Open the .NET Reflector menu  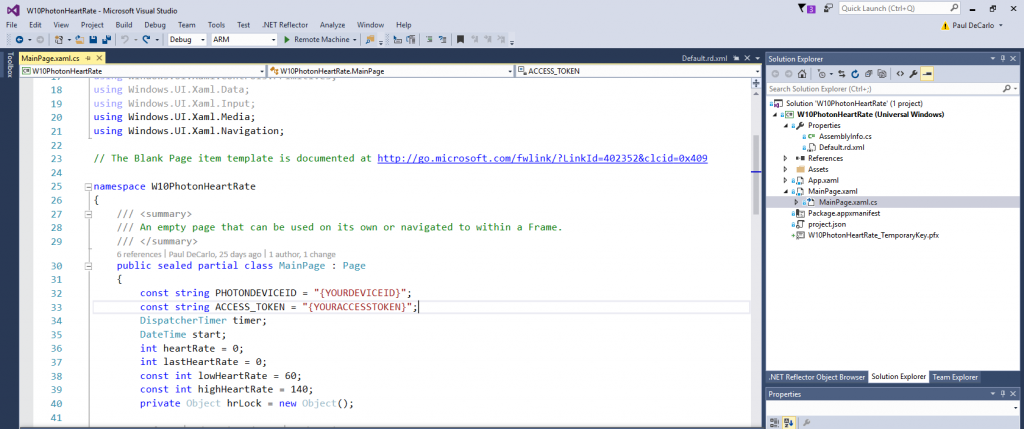point(284,25)
